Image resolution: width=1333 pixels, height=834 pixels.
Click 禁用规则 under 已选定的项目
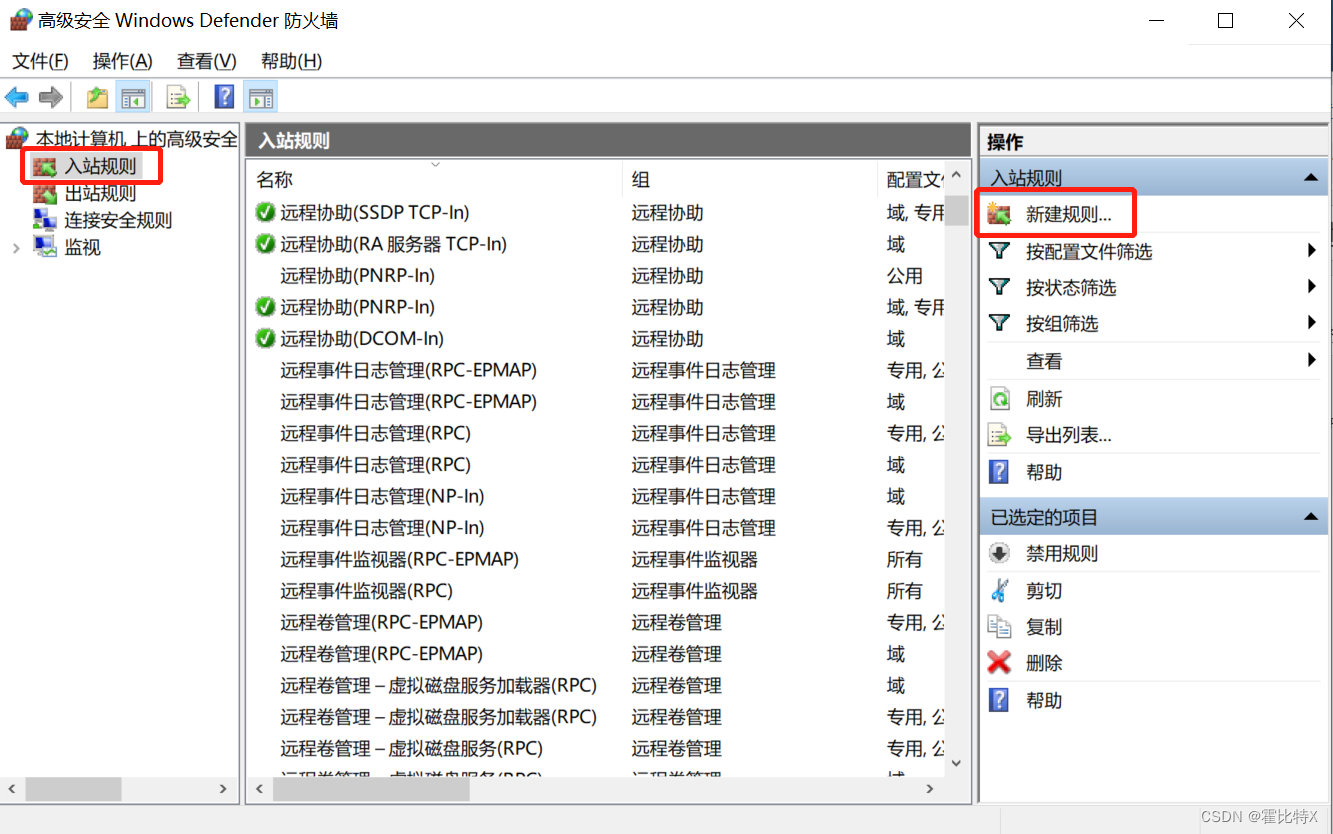tap(1062, 553)
